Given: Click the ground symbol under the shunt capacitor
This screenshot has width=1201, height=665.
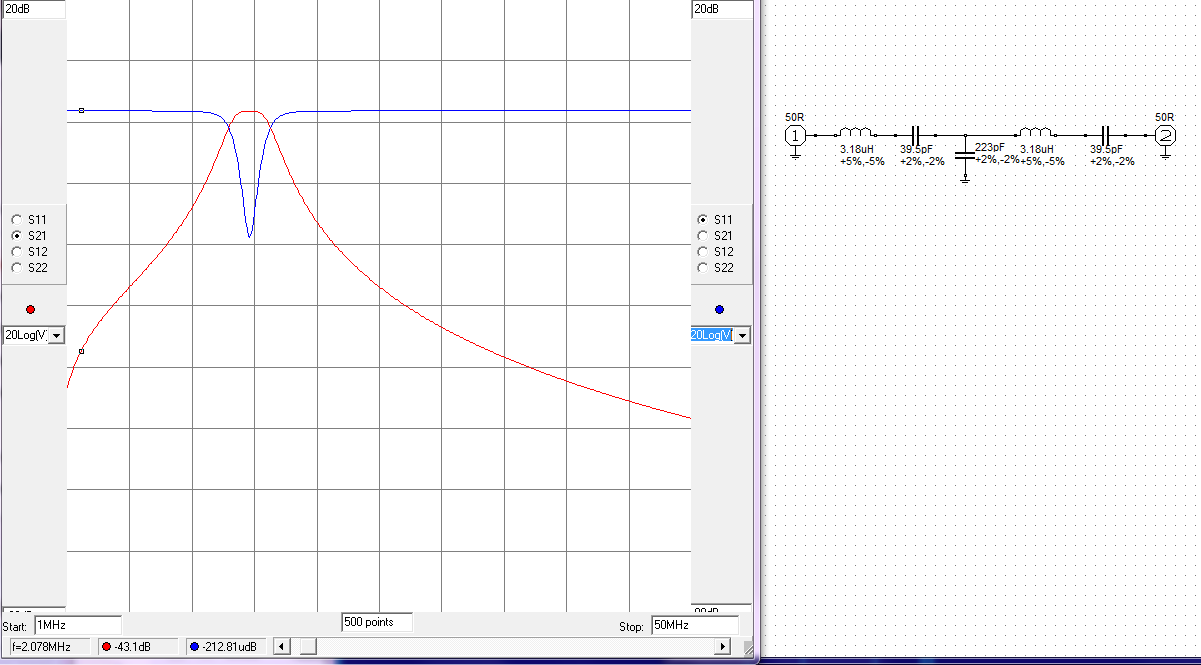Looking at the screenshot, I should (x=964, y=179).
